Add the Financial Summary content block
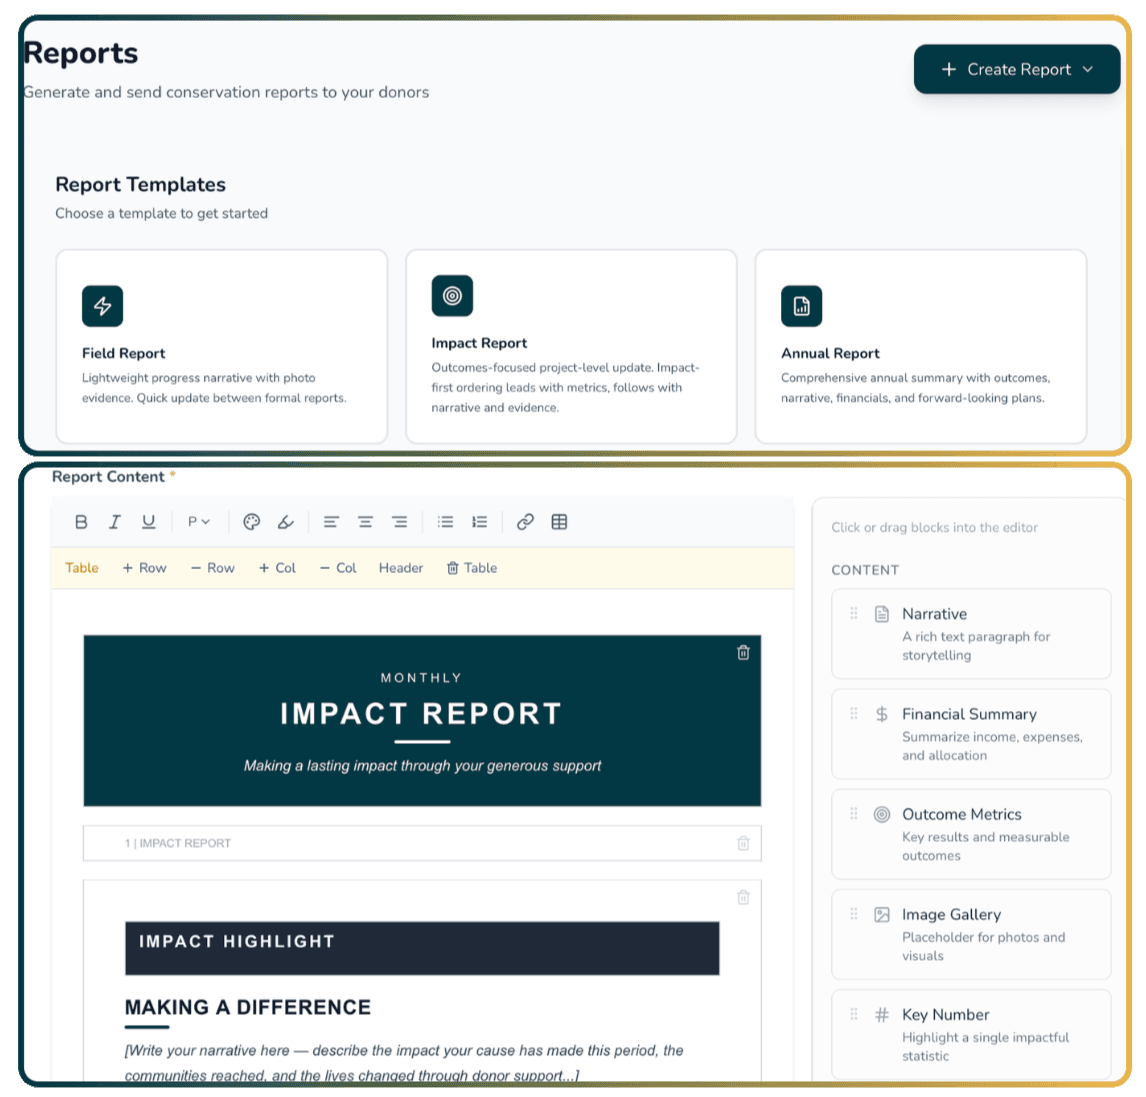This screenshot has width=1146, height=1097. [971, 735]
